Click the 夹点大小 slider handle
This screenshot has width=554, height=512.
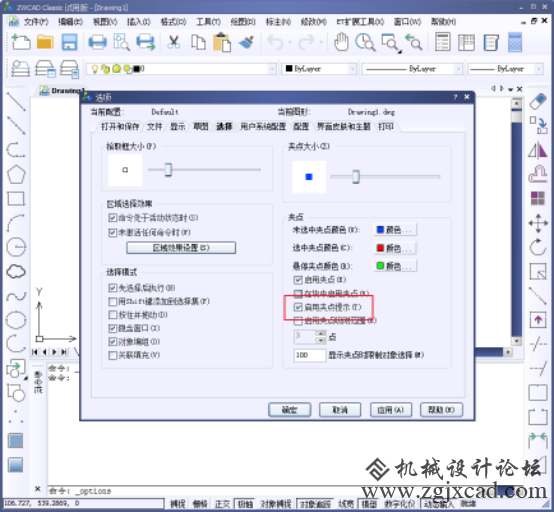point(356,177)
